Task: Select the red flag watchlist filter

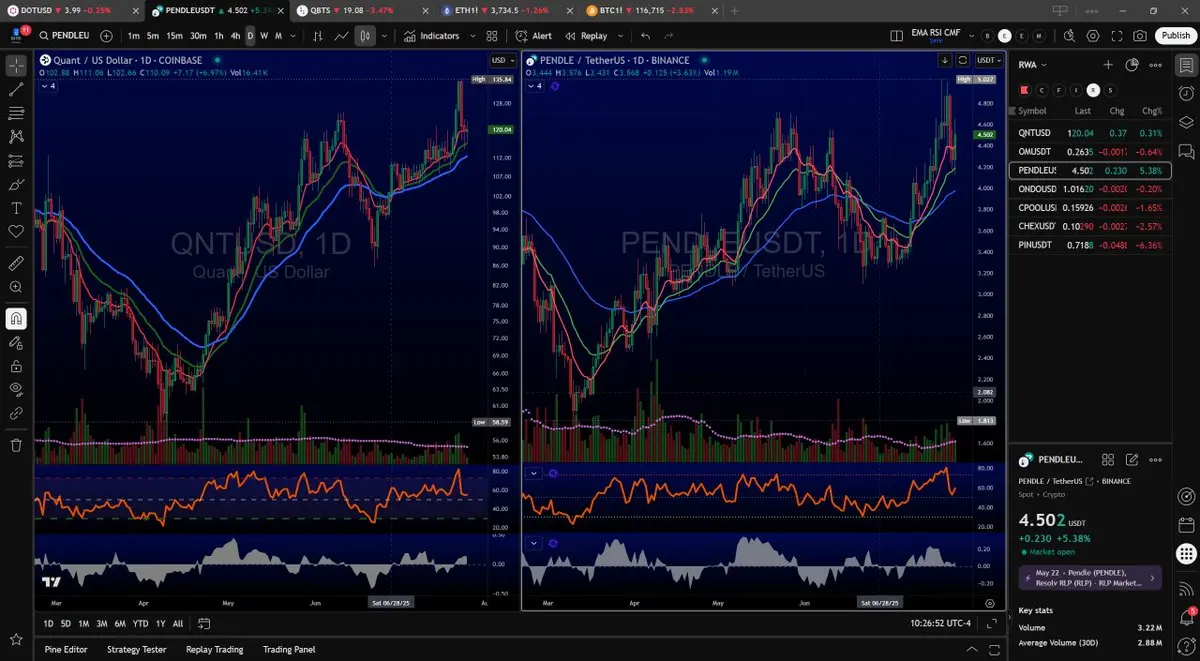Action: (1024, 90)
